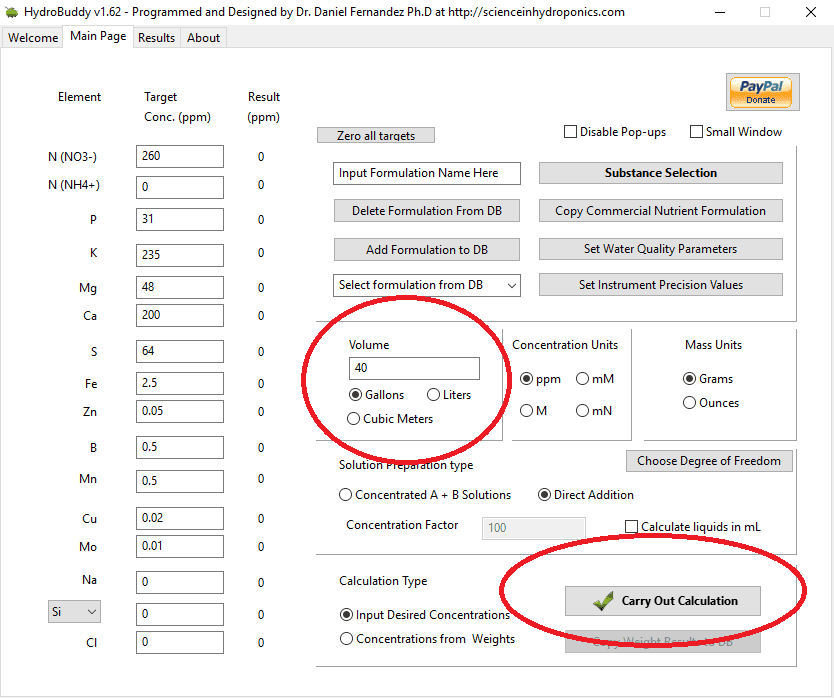Click Copy Commercial Nutrient Formulation
The width and height of the screenshot is (834, 698).
pyautogui.click(x=661, y=211)
